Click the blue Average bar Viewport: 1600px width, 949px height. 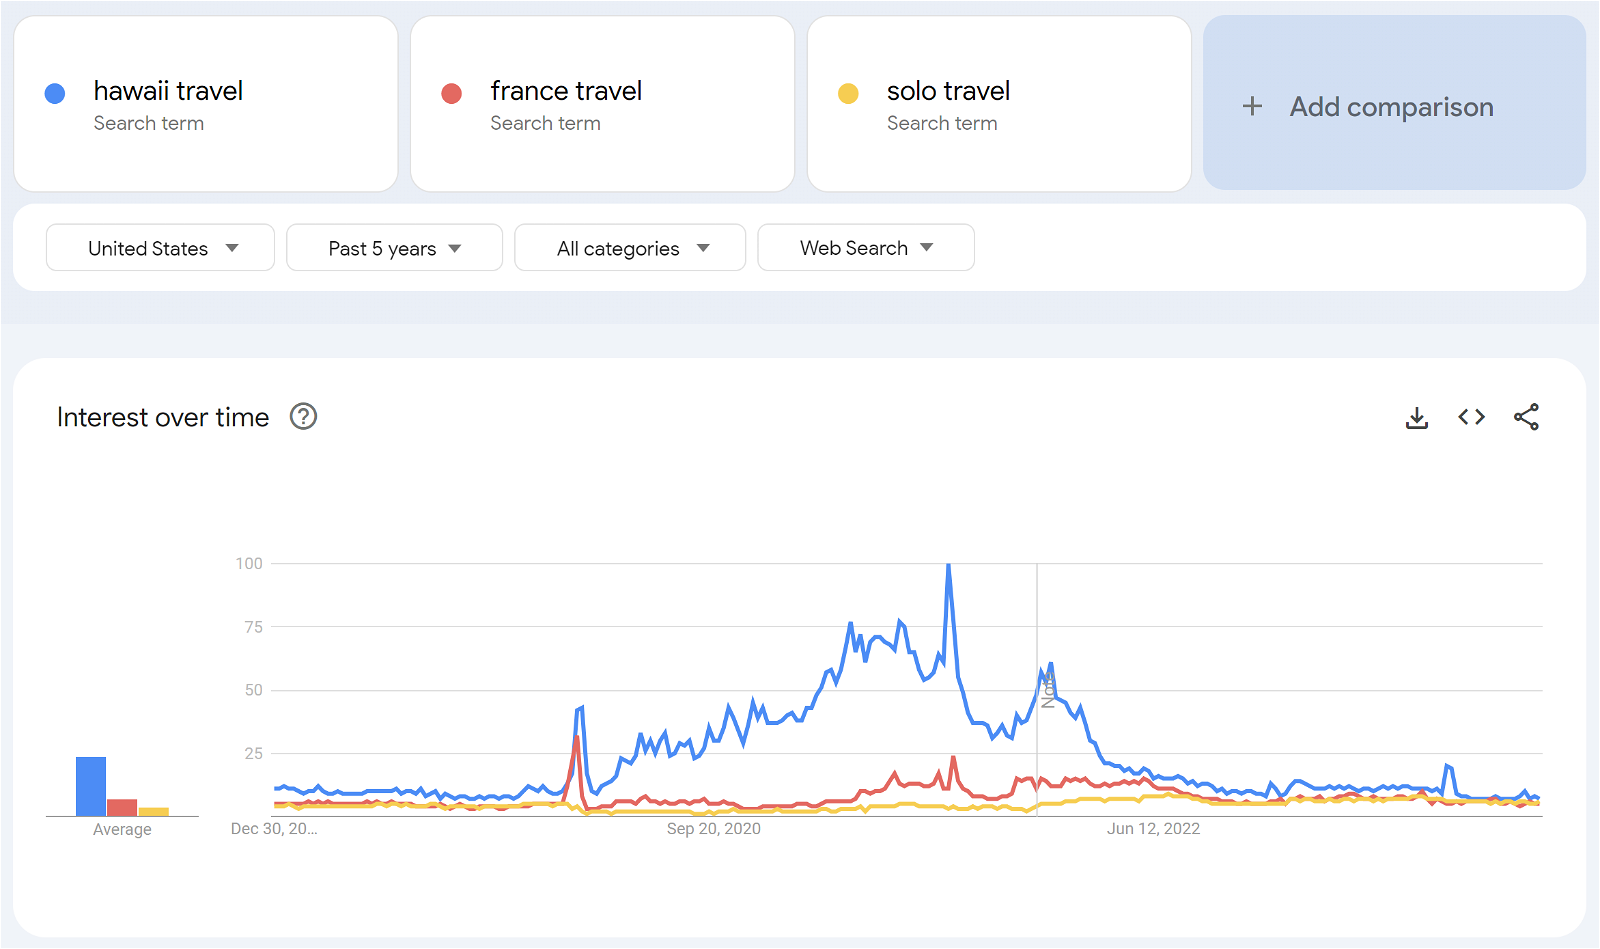[91, 786]
